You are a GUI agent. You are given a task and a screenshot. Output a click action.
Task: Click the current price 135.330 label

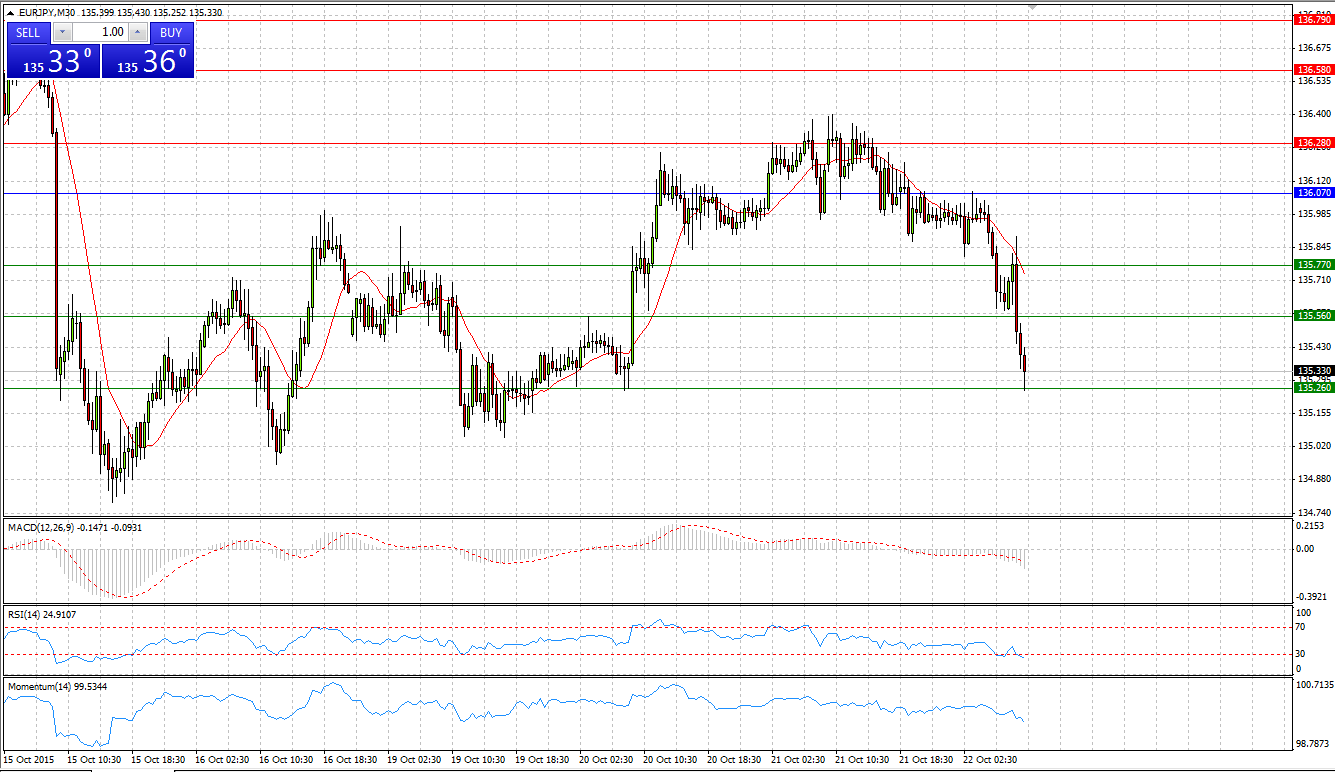pos(1314,370)
